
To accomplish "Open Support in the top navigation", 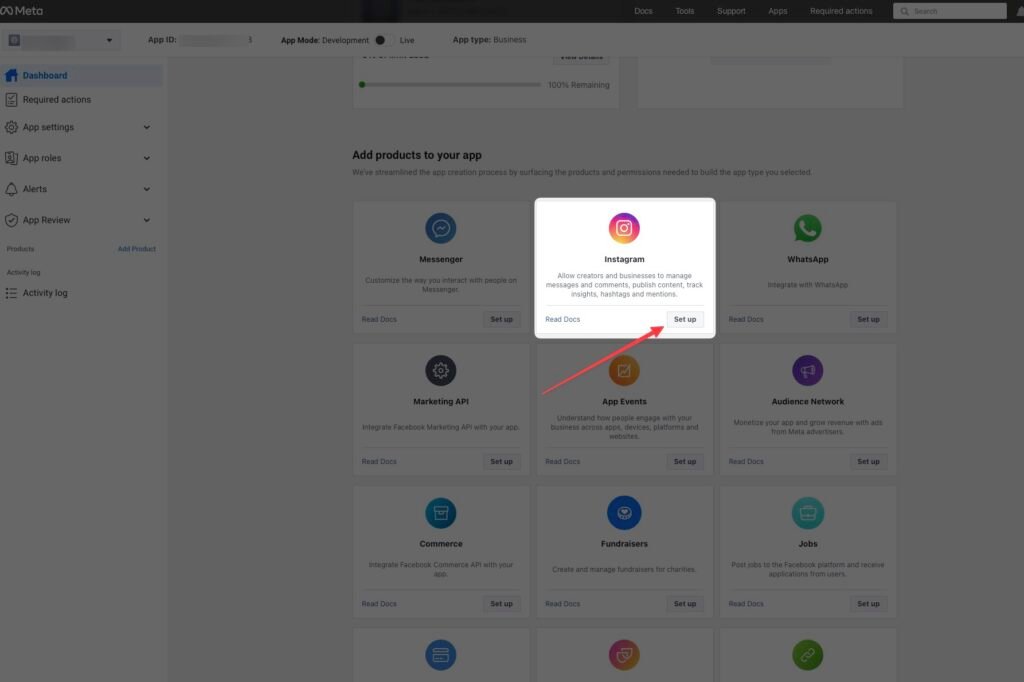I will 731,11.
